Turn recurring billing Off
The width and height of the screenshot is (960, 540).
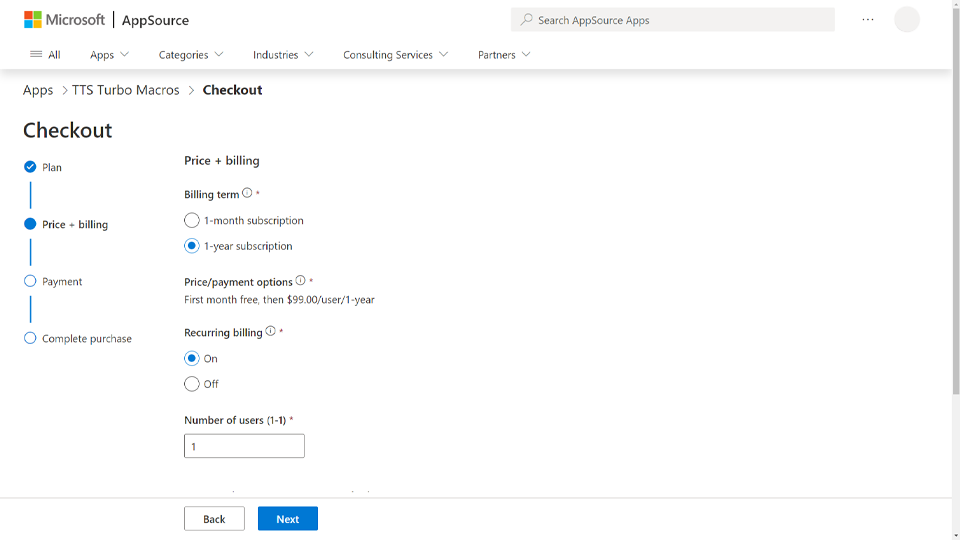pos(192,384)
